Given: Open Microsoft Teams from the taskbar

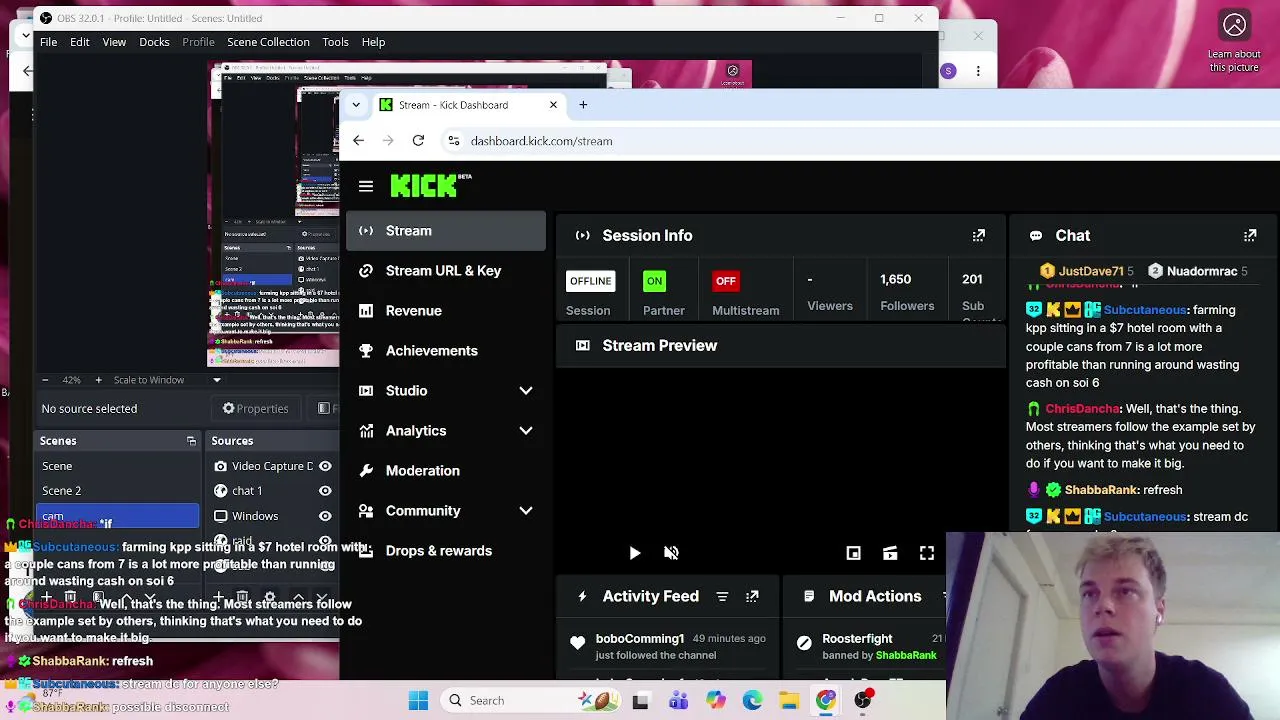Looking at the screenshot, I should pos(678,701).
